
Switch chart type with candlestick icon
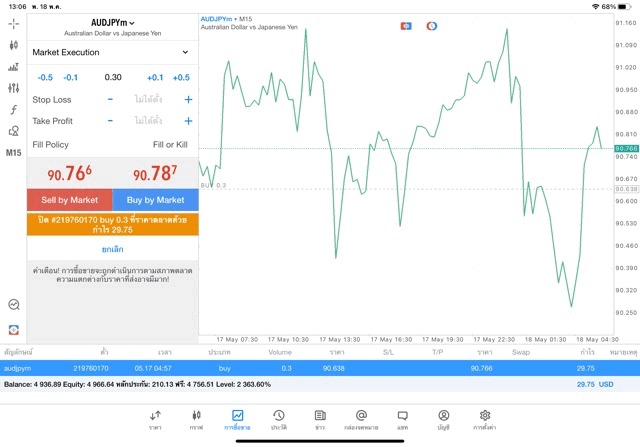[13, 45]
